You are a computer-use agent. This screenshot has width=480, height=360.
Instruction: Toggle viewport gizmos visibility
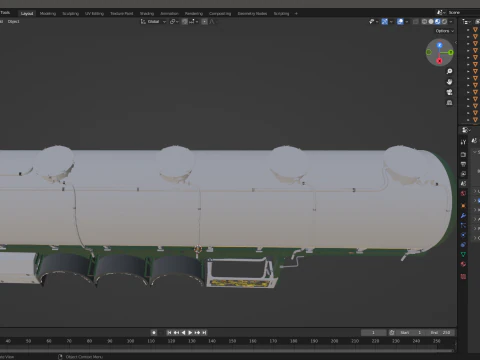385,22
